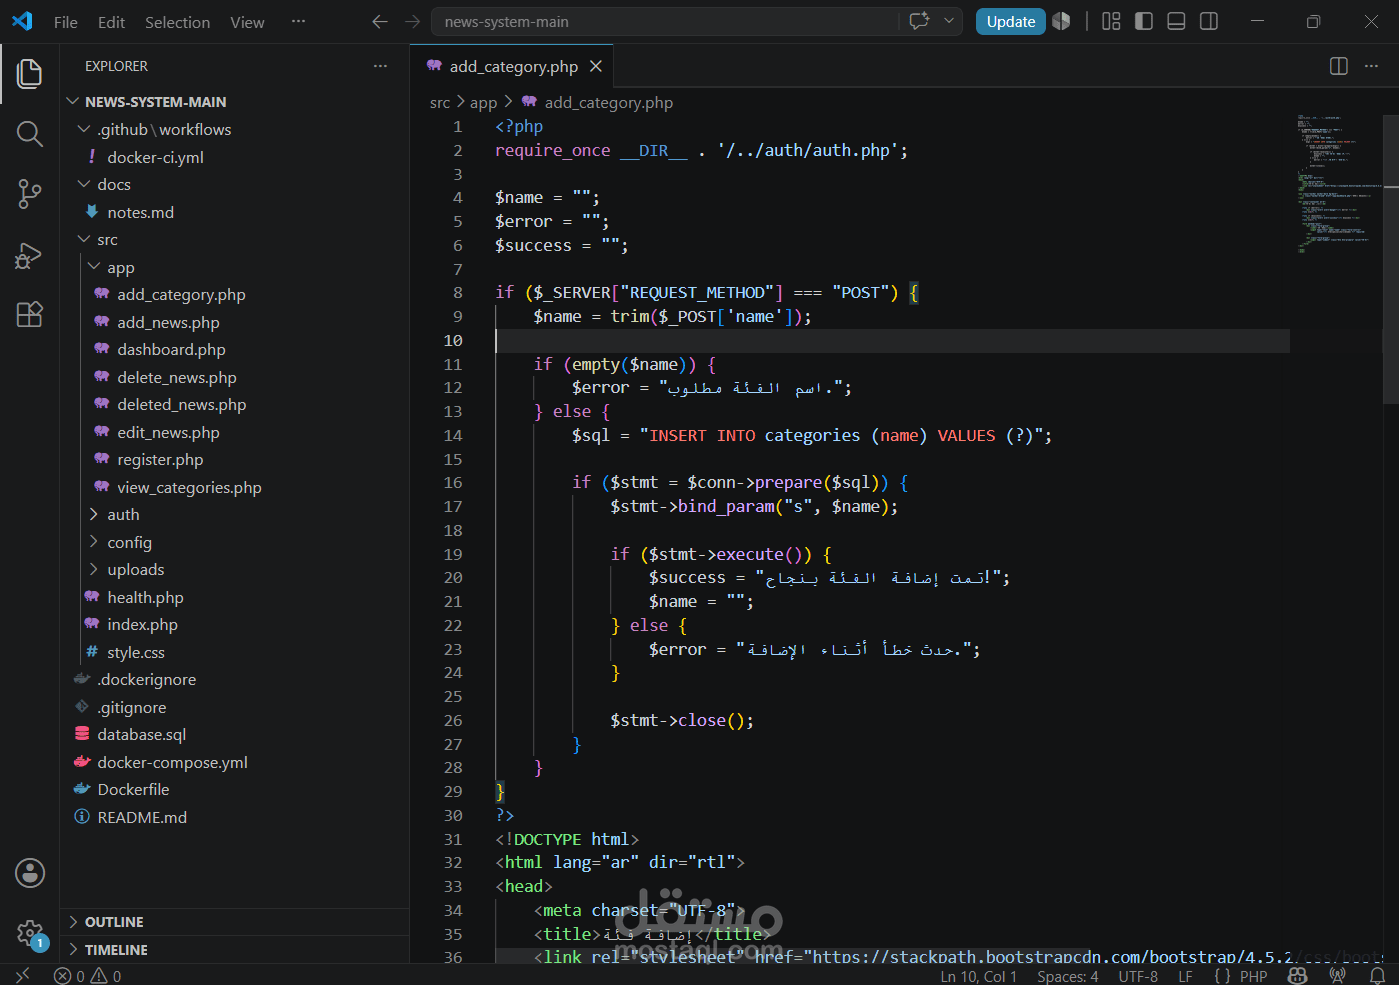1399x985 pixels.
Task: Open dashboard.php in explorer
Action: 171,349
